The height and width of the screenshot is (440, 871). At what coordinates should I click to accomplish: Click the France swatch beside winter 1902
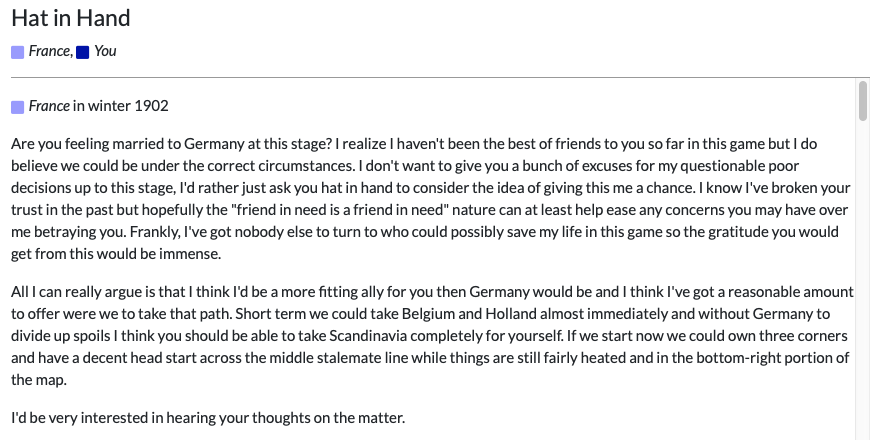[17, 107]
